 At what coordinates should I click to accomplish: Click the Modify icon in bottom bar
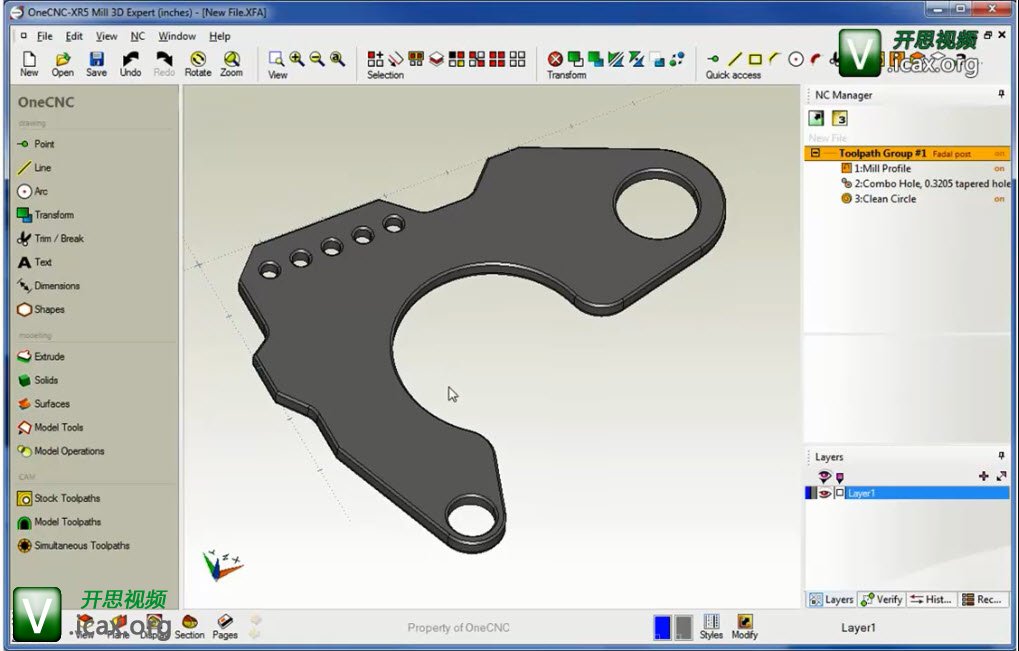(x=745, y=627)
